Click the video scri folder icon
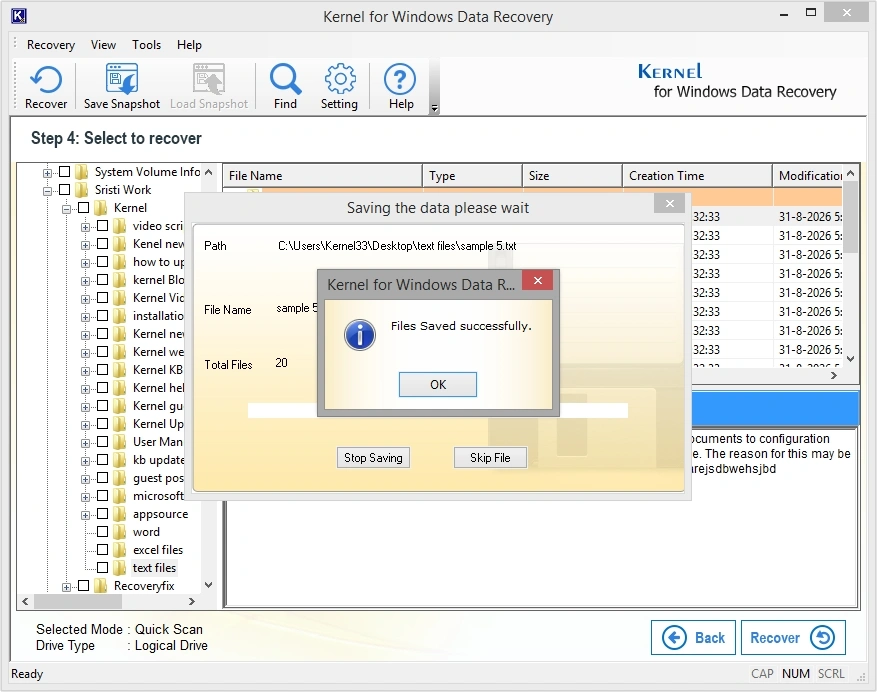The image size is (877, 692). tap(120, 225)
